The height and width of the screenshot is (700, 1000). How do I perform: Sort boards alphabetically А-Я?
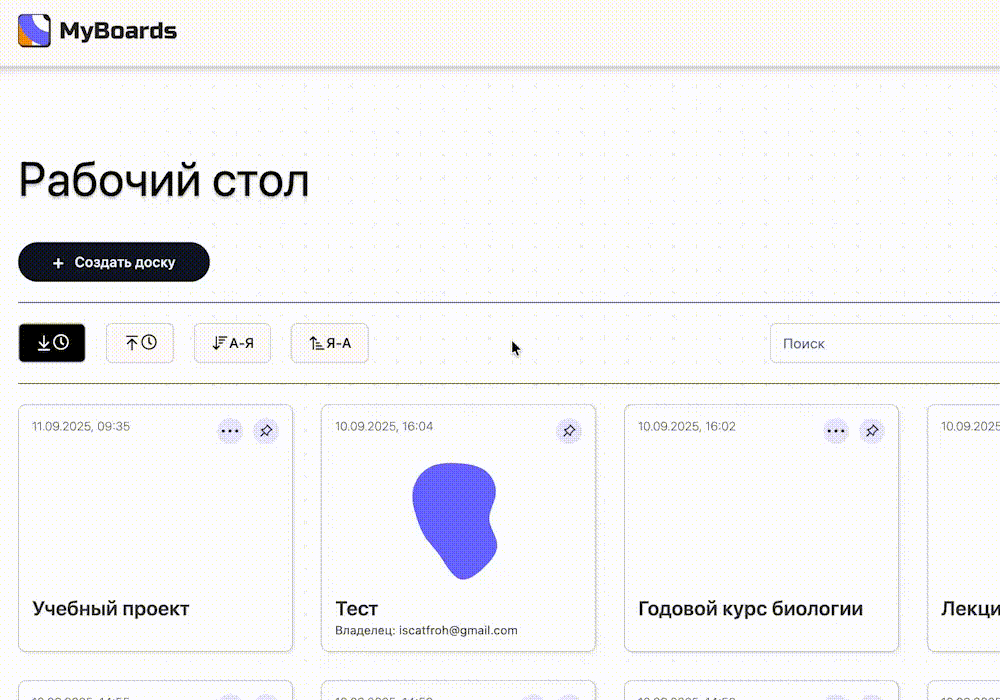[232, 343]
